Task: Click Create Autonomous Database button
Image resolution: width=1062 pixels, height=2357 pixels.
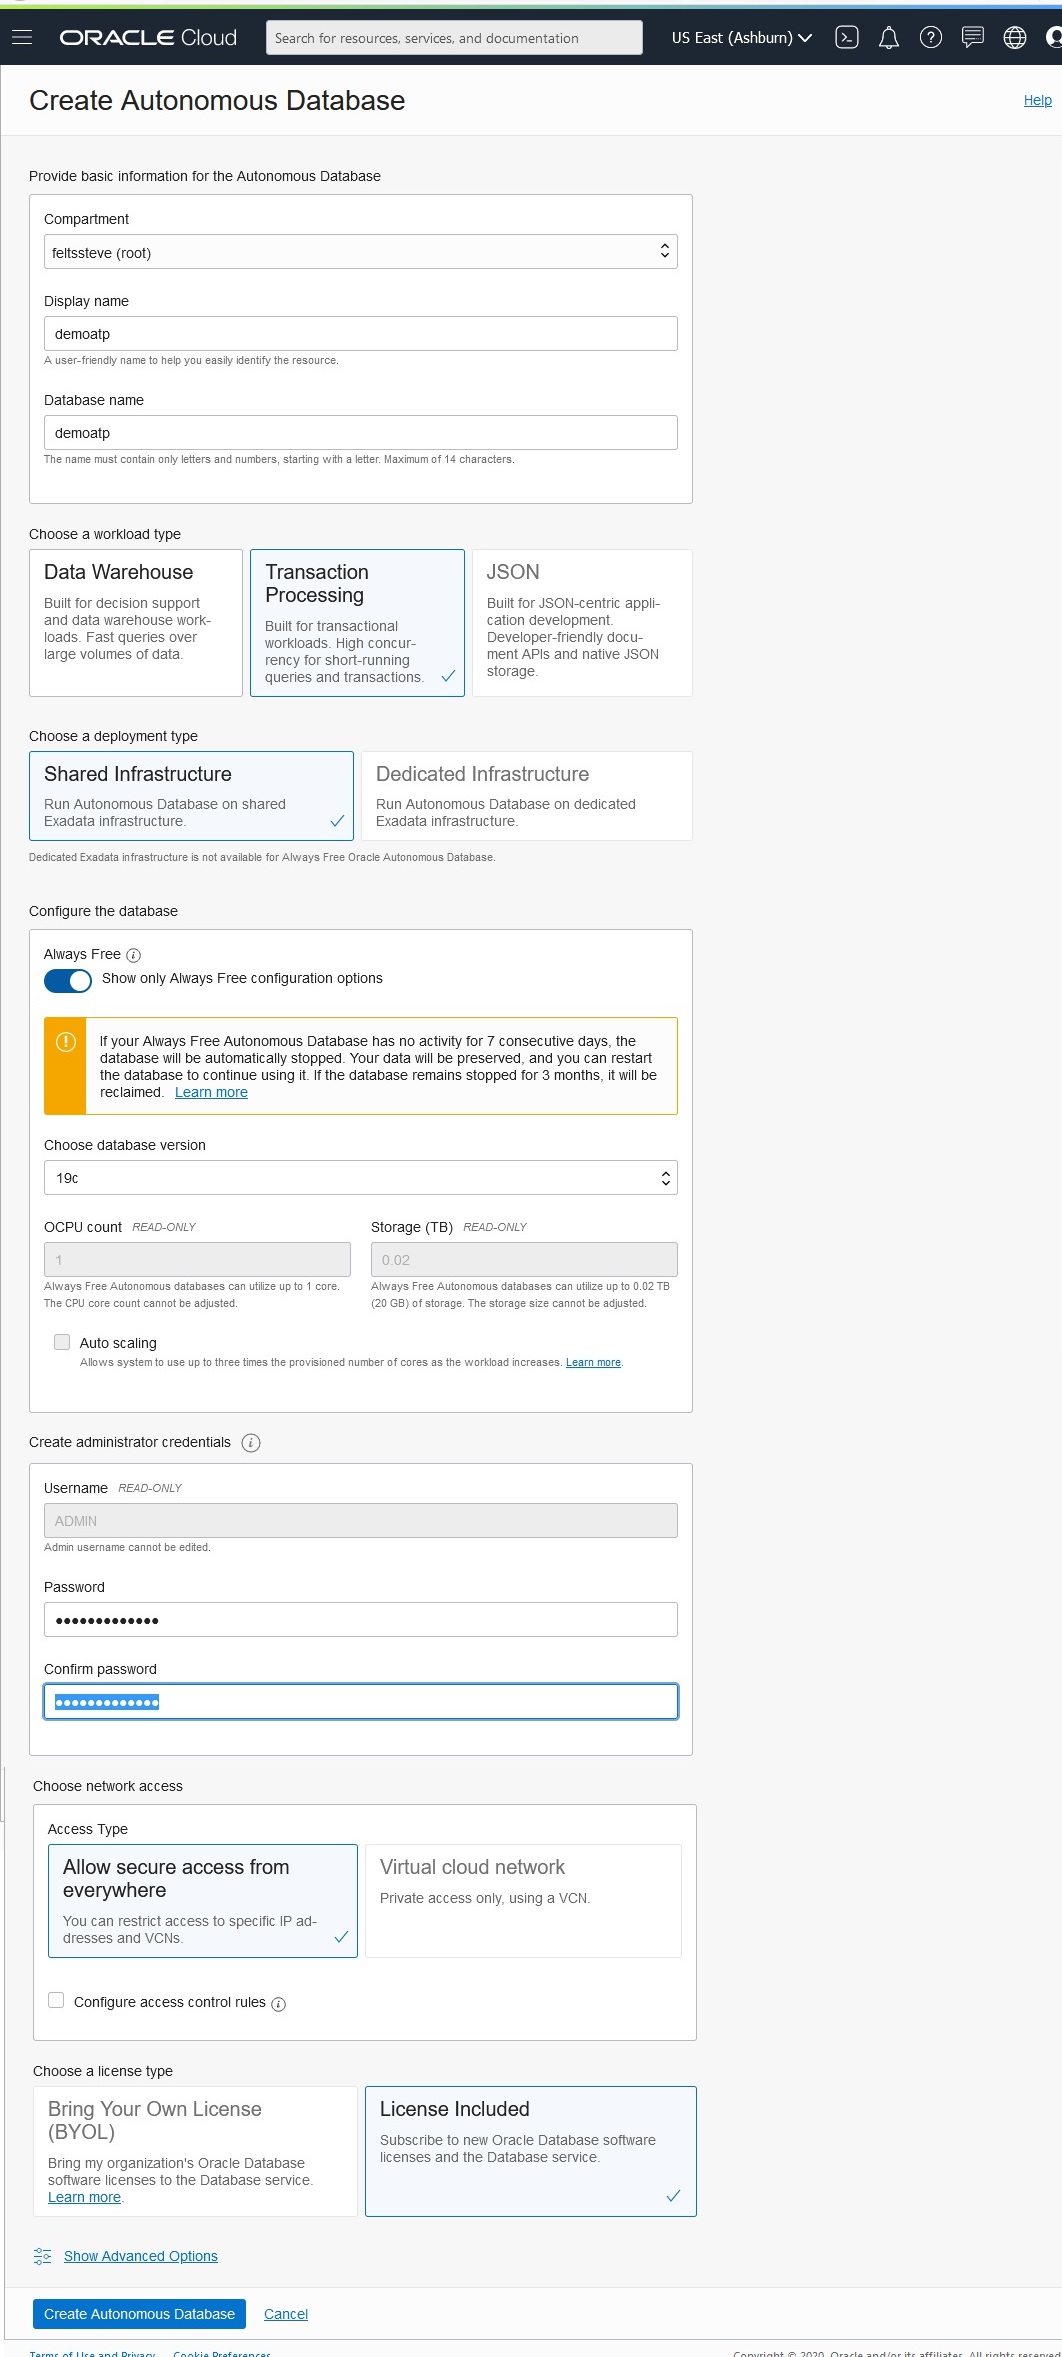Action: pos(139,2314)
